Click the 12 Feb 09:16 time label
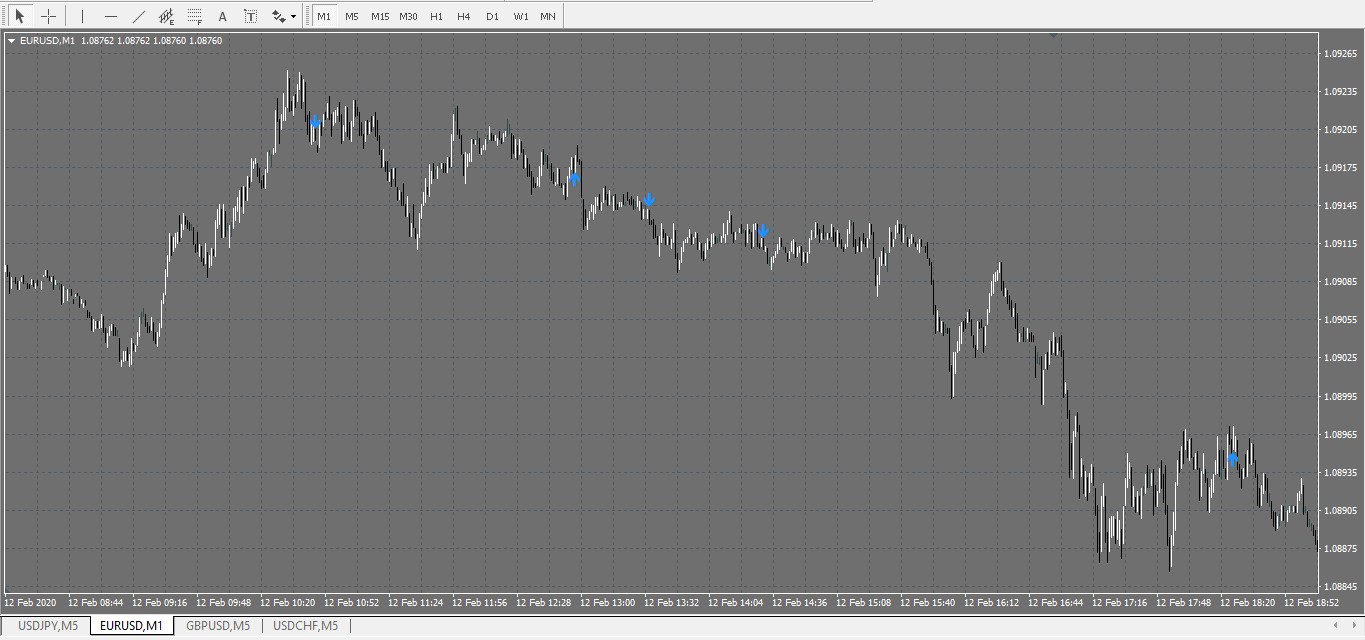Screen dimensions: 1365x640 (159, 603)
